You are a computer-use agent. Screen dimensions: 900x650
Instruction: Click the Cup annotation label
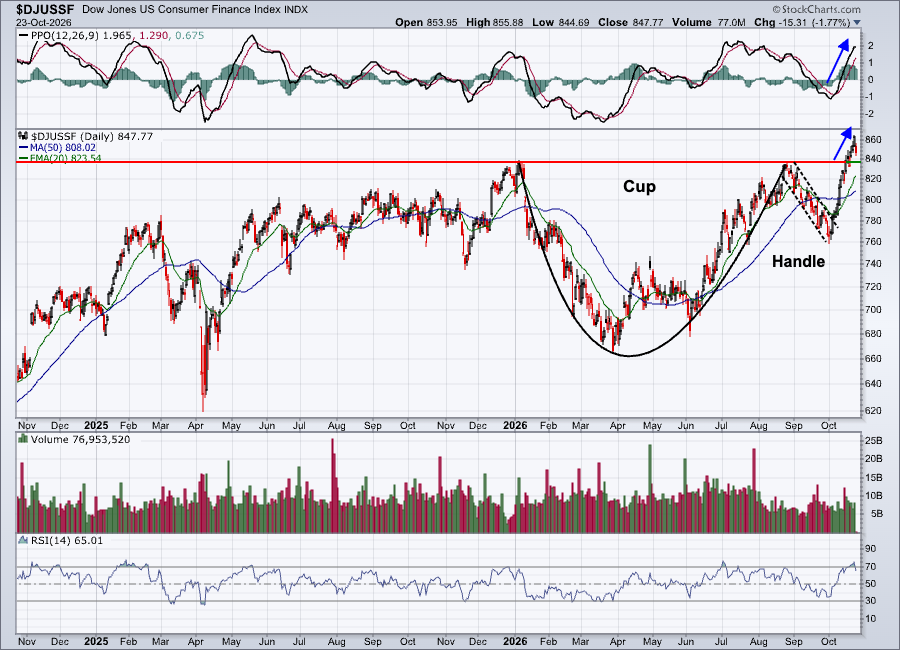[639, 187]
